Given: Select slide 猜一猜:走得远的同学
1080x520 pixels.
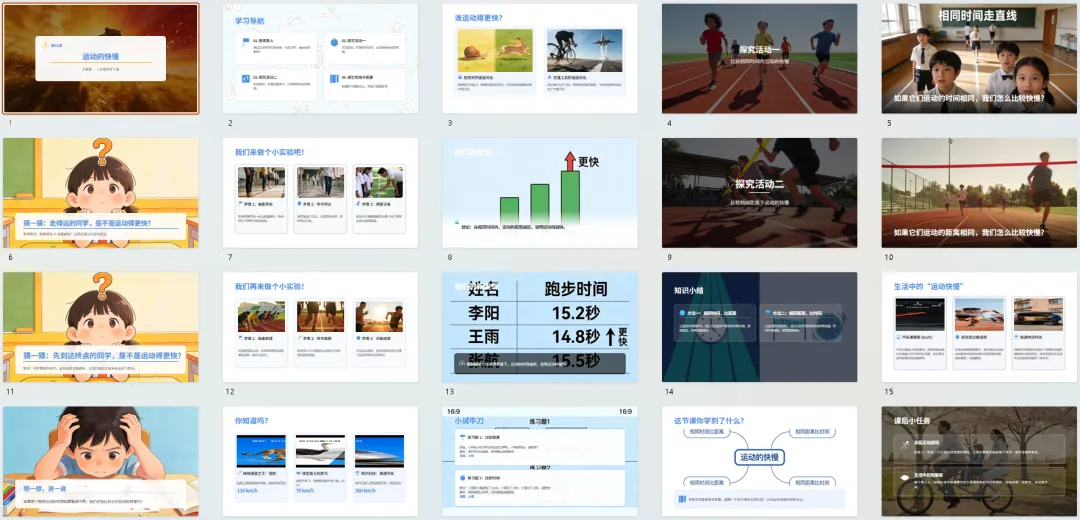Looking at the screenshot, I should [x=101, y=193].
